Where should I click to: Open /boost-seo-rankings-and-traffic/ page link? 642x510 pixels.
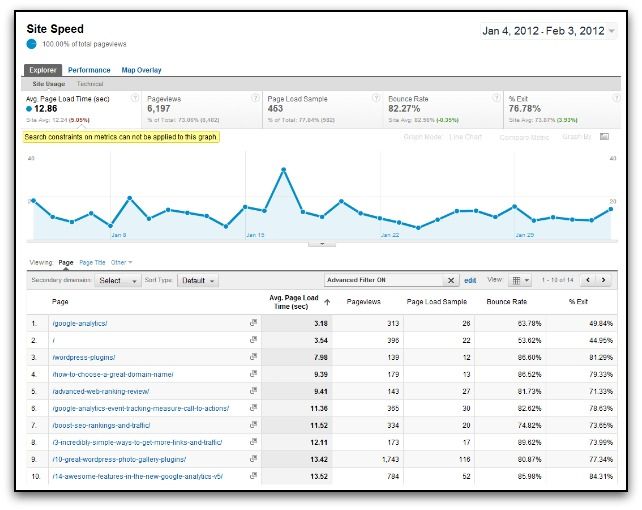click(101, 425)
